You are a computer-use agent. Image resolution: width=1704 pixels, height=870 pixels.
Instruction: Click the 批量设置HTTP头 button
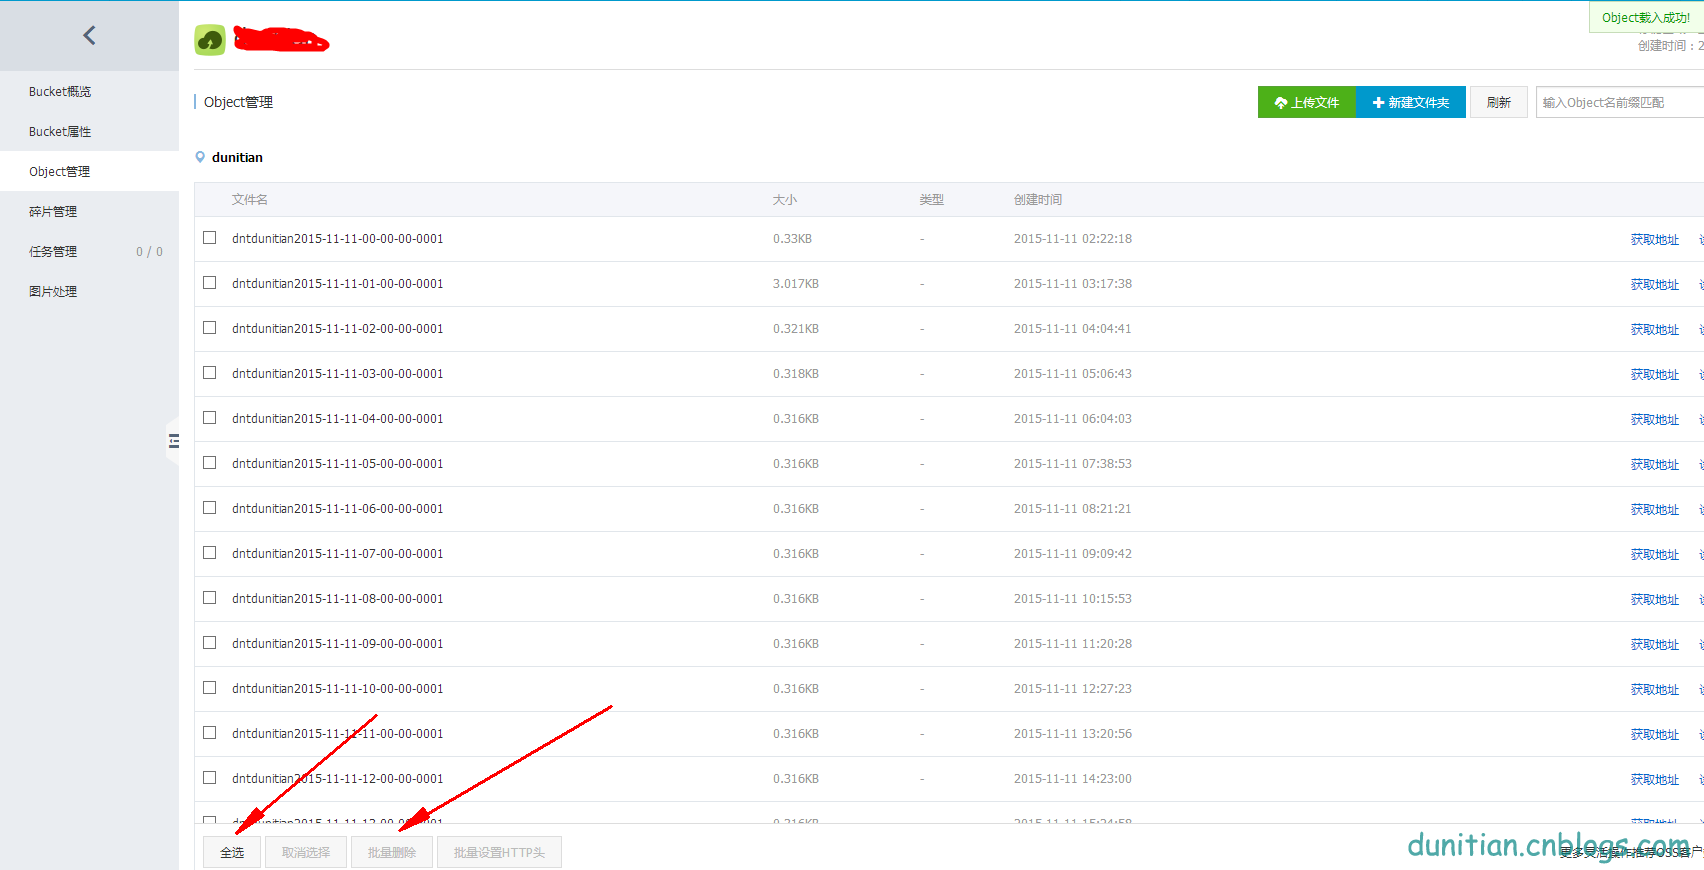499,852
